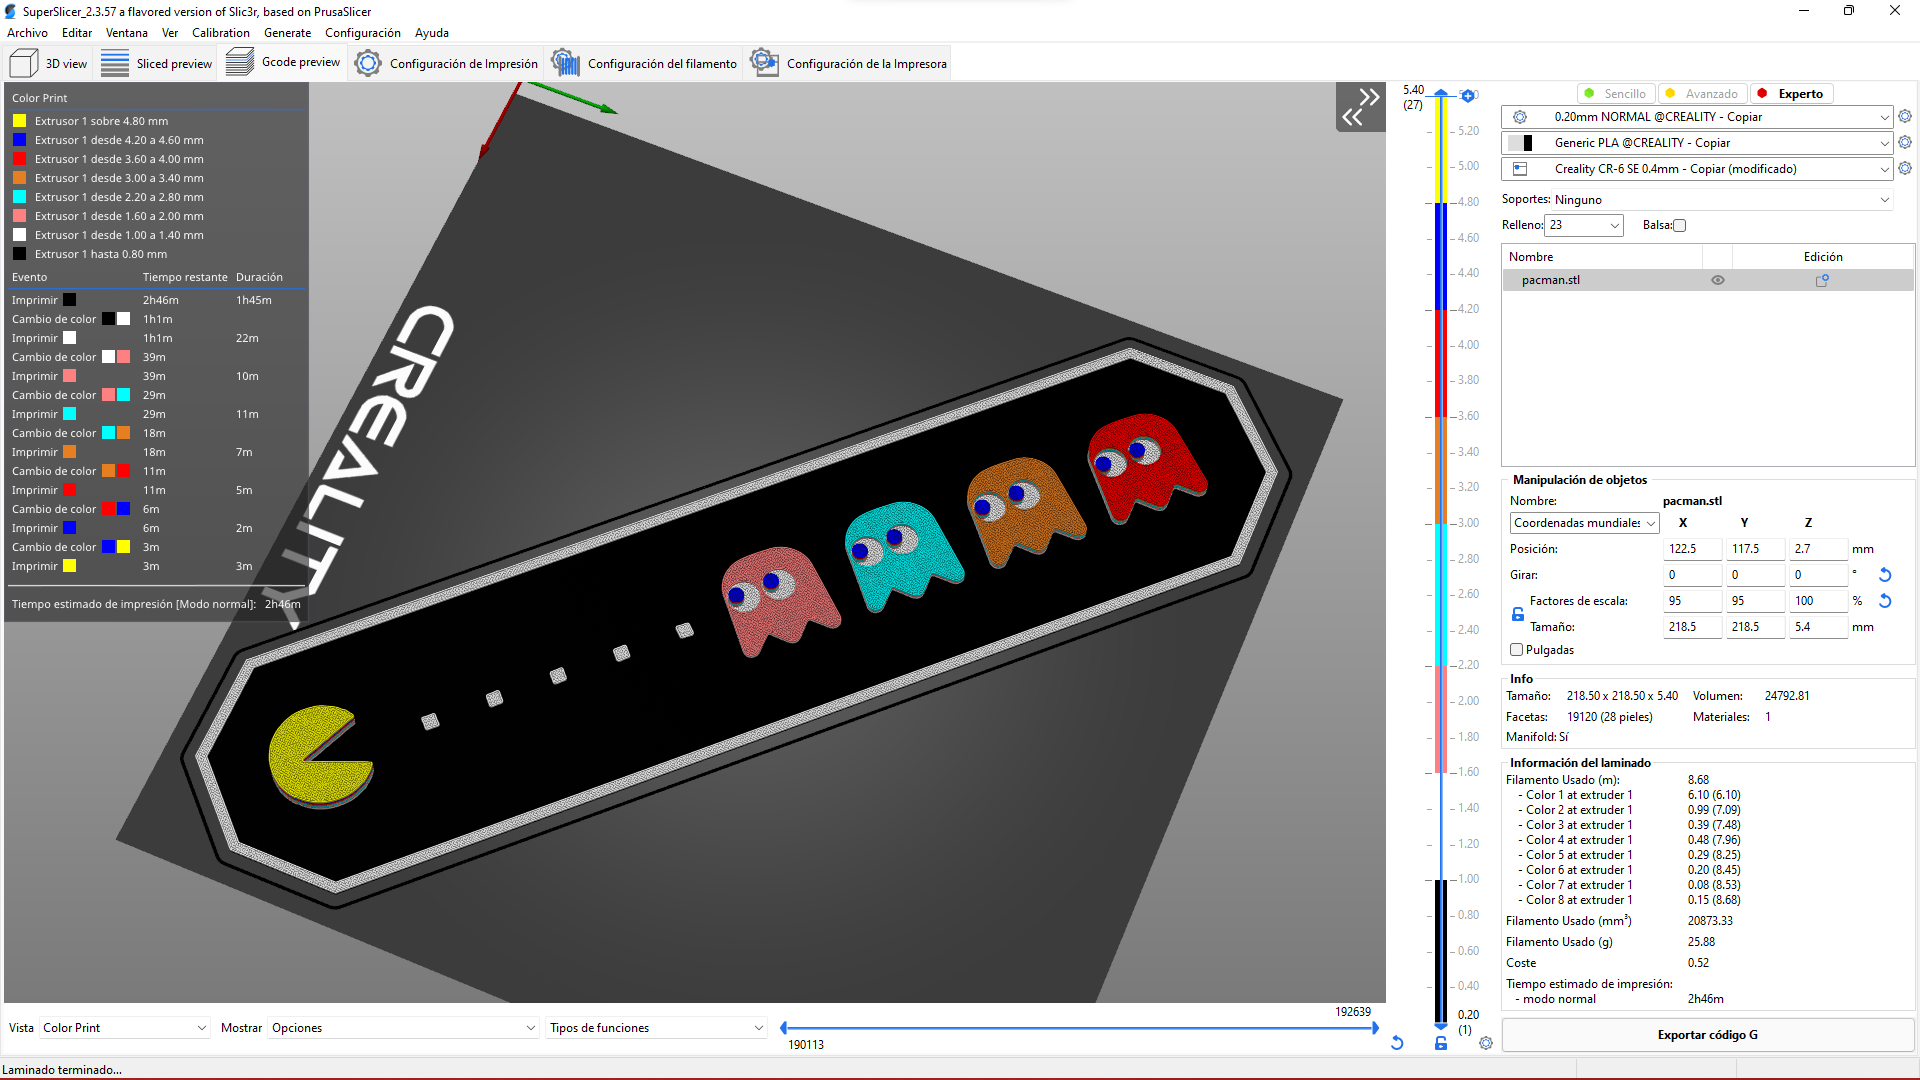Image resolution: width=1920 pixels, height=1080 pixels.
Task: Expand the Soportes dropdown
Action: (1723, 200)
